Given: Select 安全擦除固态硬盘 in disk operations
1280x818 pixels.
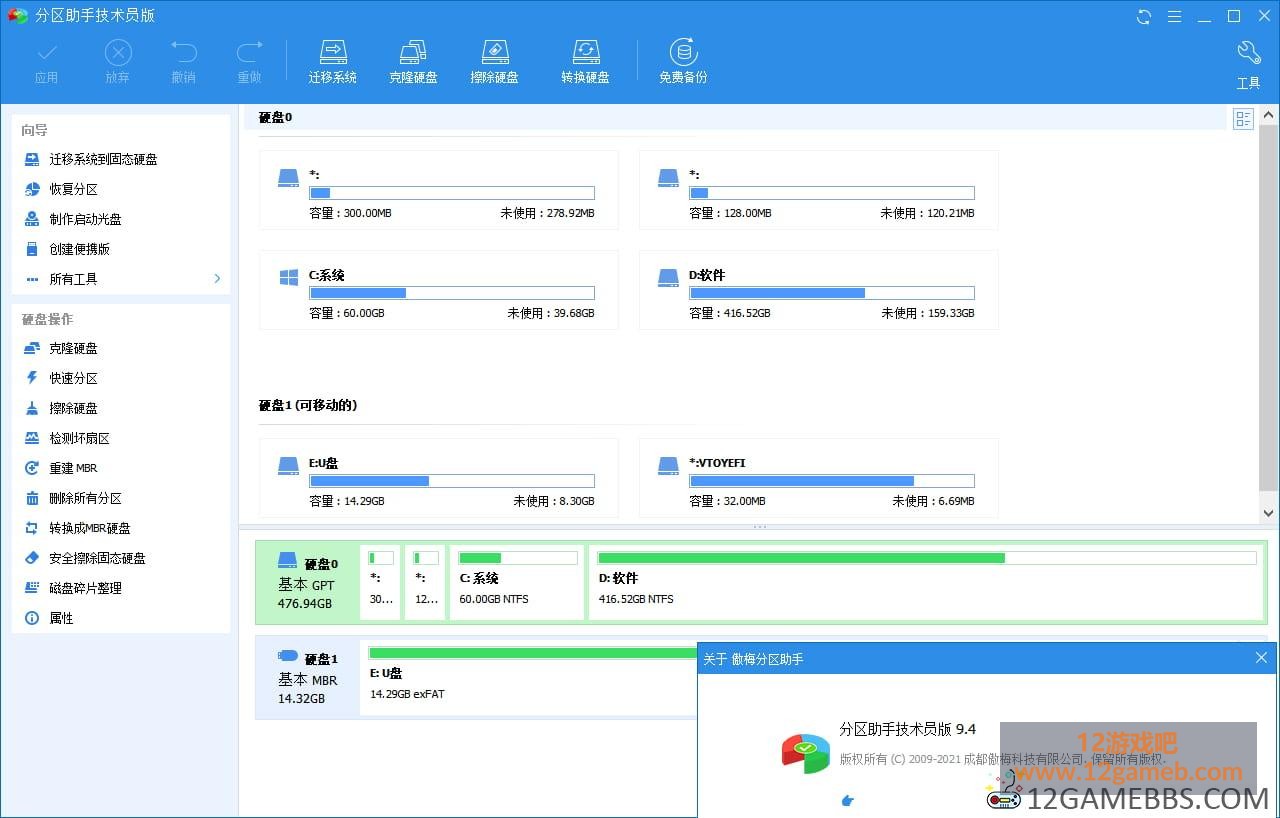Looking at the screenshot, I should 98,558.
